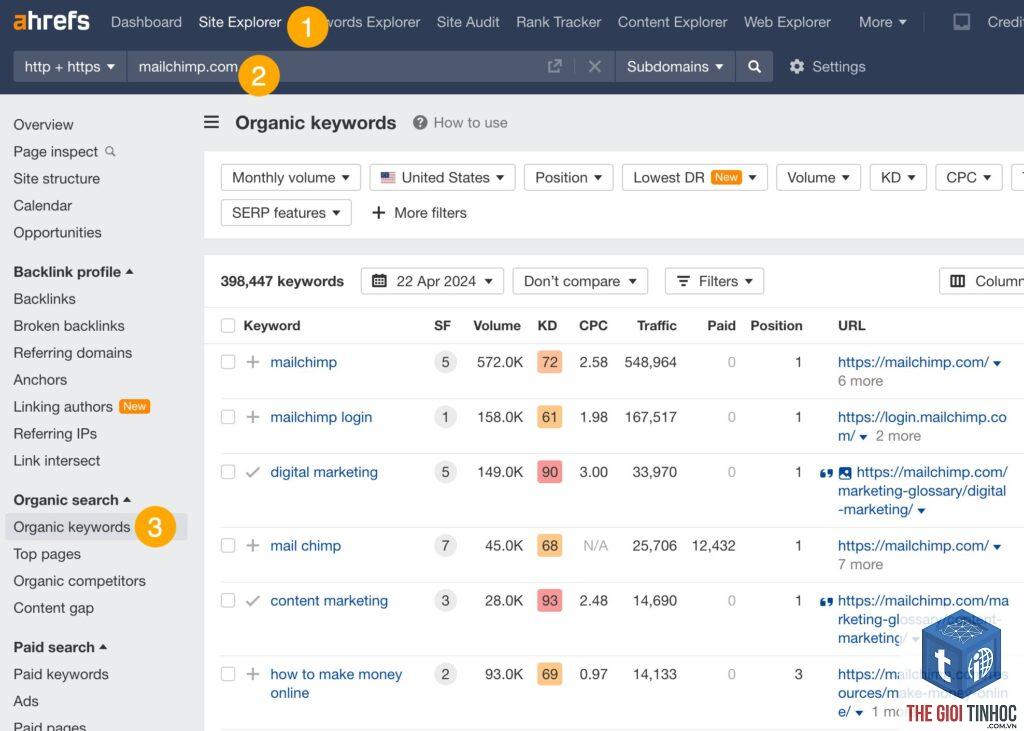Open Settings gear icon
Viewport: 1024px width, 731px height.
pos(797,66)
